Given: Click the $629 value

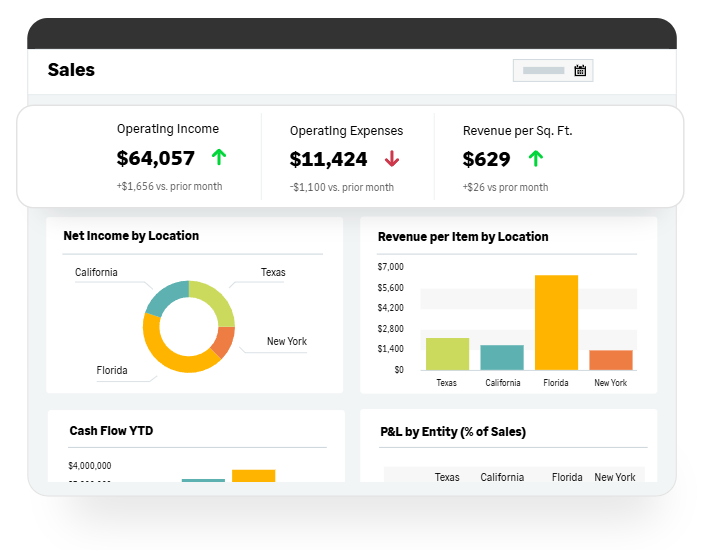Looking at the screenshot, I should (x=486, y=159).
